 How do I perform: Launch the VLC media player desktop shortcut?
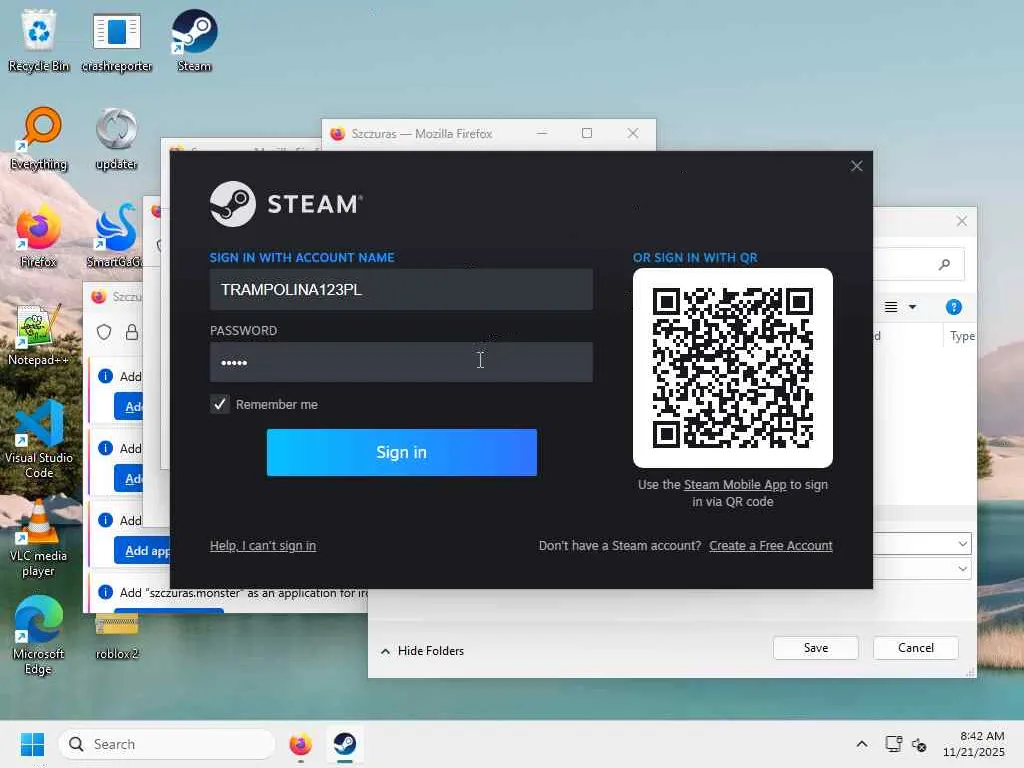tap(39, 537)
